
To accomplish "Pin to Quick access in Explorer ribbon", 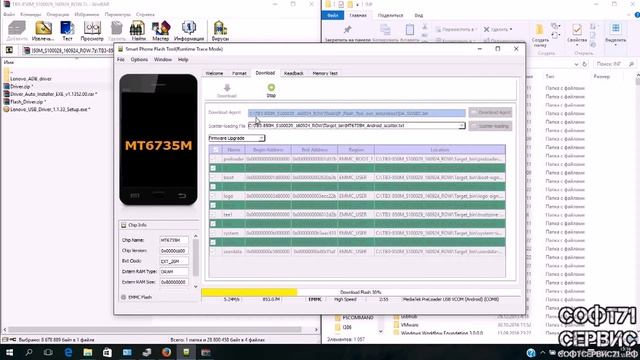I will point(347,30).
